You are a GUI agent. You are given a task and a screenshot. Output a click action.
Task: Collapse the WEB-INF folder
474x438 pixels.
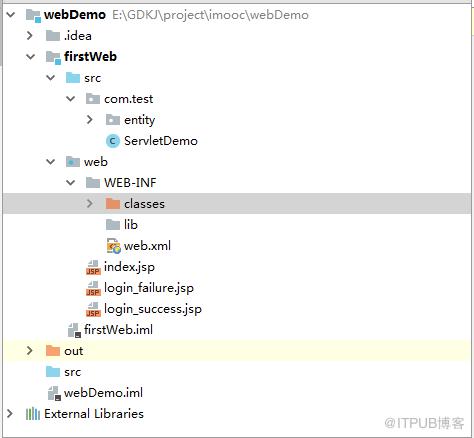tap(70, 183)
